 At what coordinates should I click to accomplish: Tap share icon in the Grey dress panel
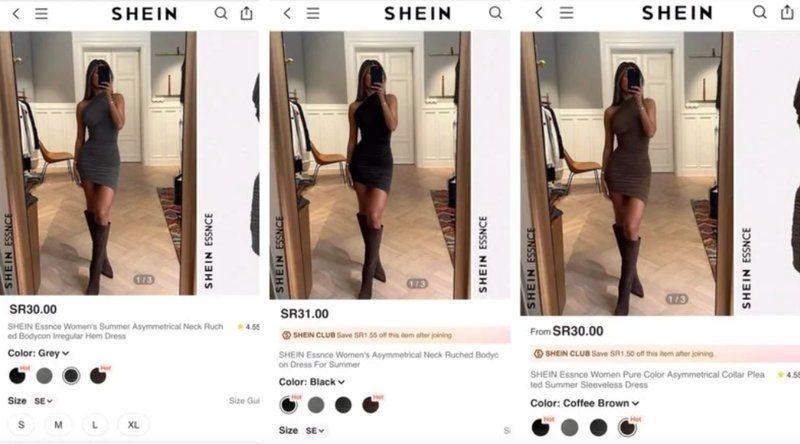click(x=247, y=13)
